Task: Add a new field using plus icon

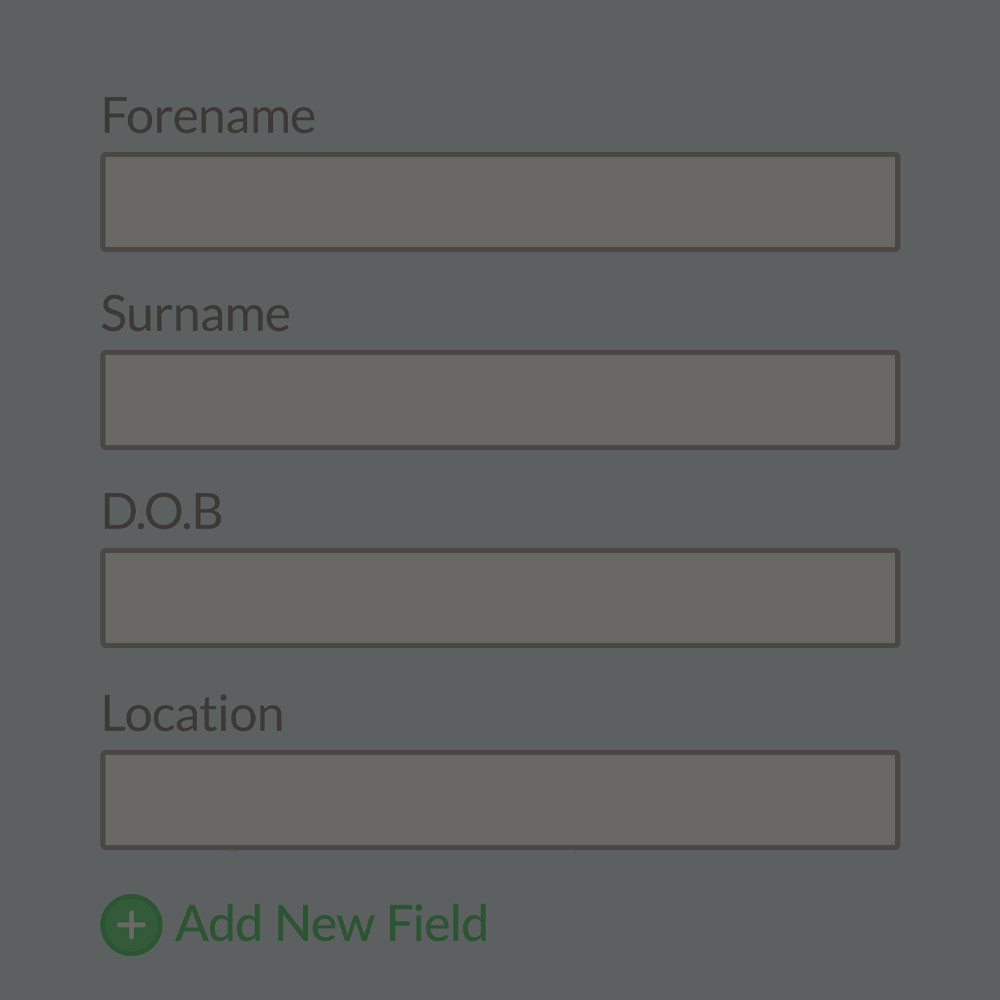Action: pos(131,925)
